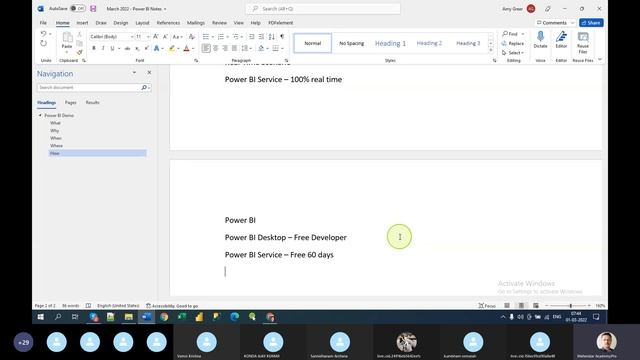640x360 pixels.
Task: Apply the No Spacing style
Action: point(351,43)
